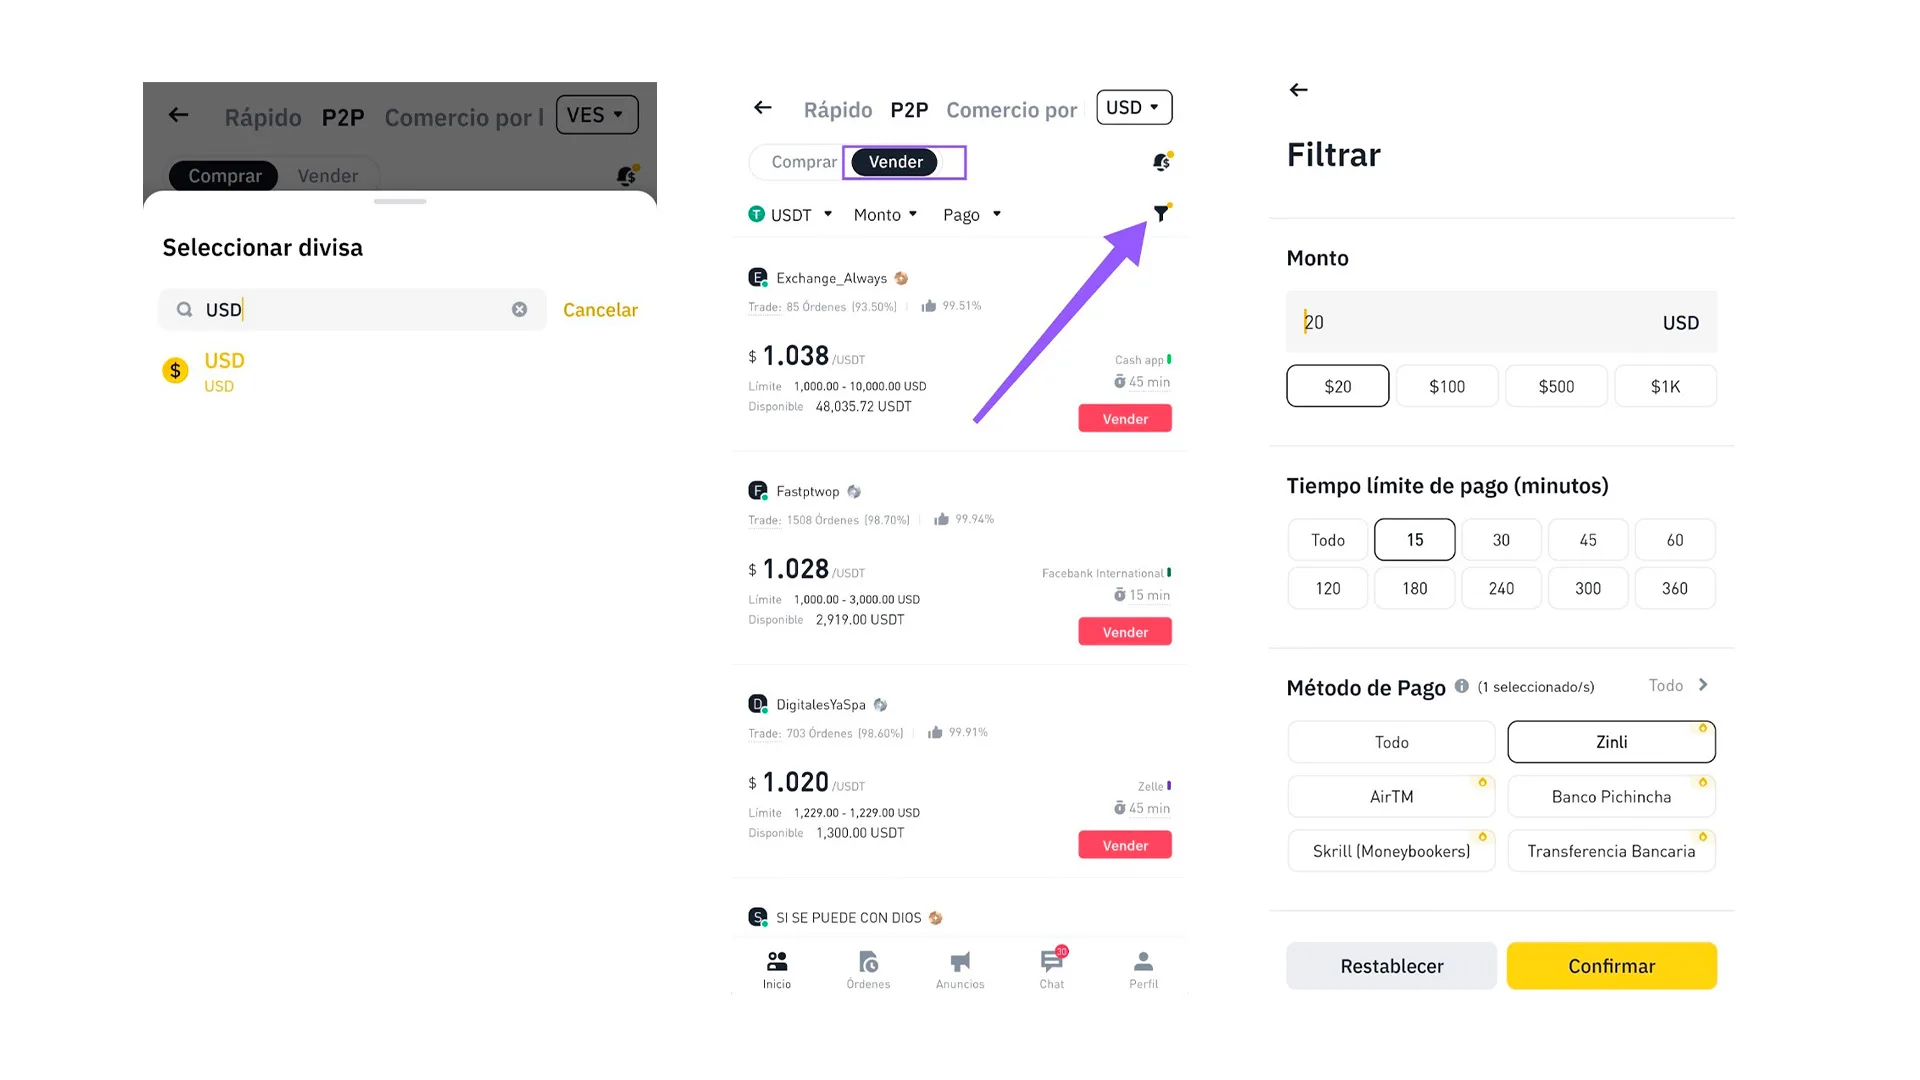Go back from the Filtrar screen
The height and width of the screenshot is (1080, 1920).
pyautogui.click(x=1298, y=90)
